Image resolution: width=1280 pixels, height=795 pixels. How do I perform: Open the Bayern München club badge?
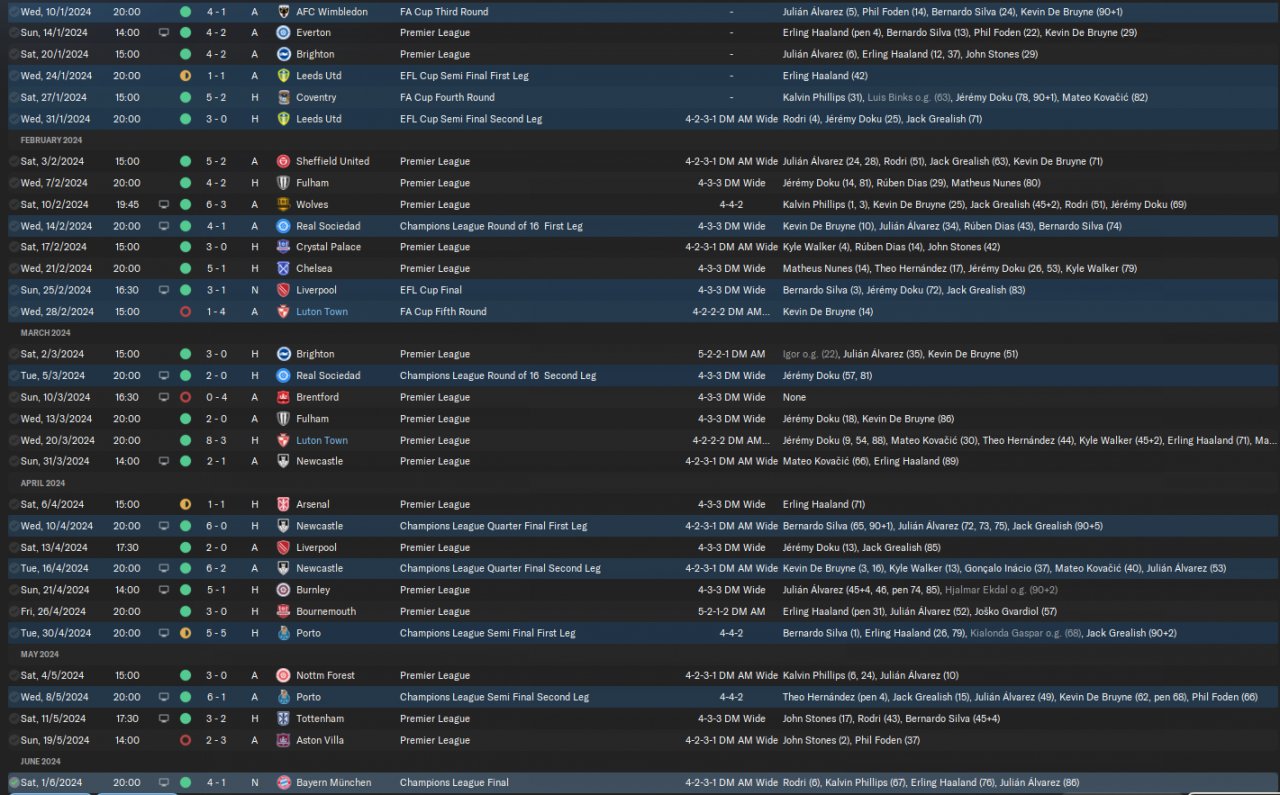[x=283, y=783]
